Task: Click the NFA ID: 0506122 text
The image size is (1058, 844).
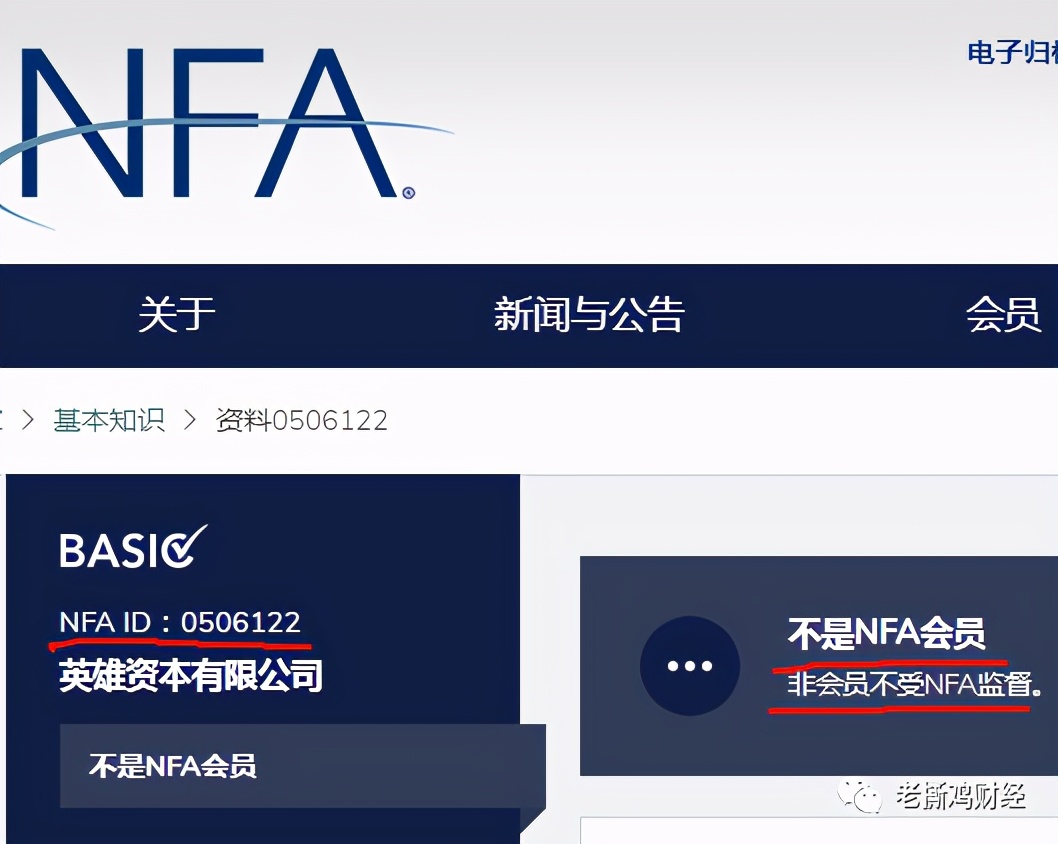Action: pos(180,622)
